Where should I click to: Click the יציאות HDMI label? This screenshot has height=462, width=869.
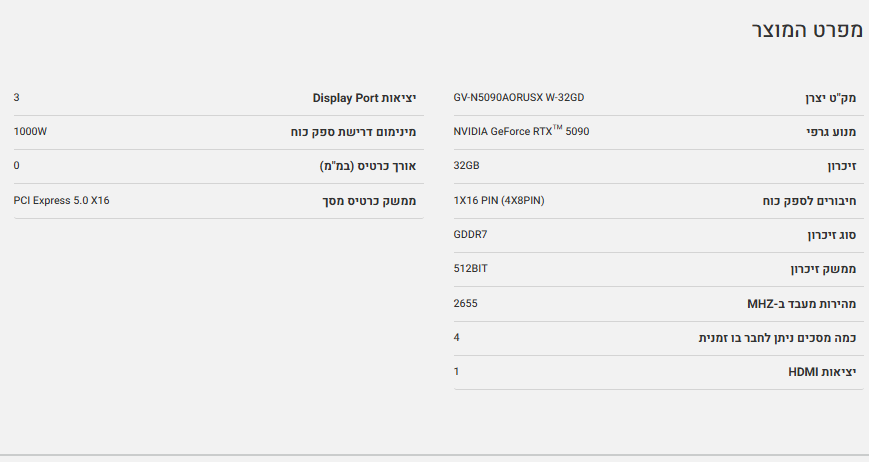822,372
